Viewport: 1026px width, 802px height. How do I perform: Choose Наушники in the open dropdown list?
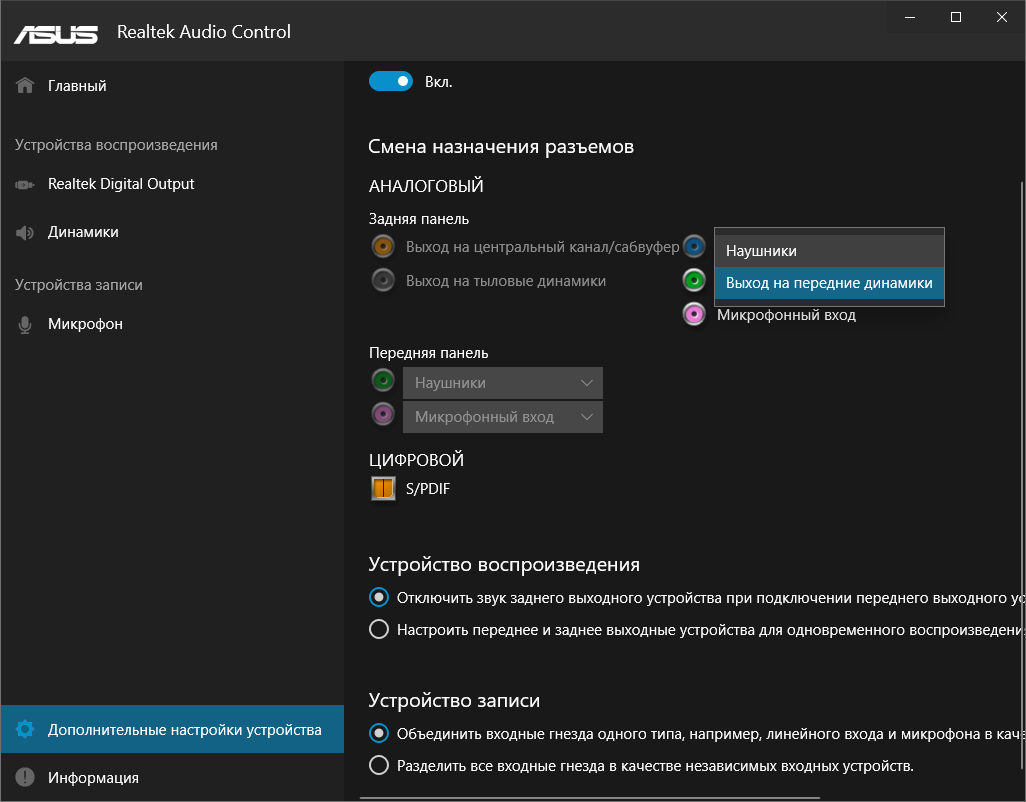tap(829, 251)
